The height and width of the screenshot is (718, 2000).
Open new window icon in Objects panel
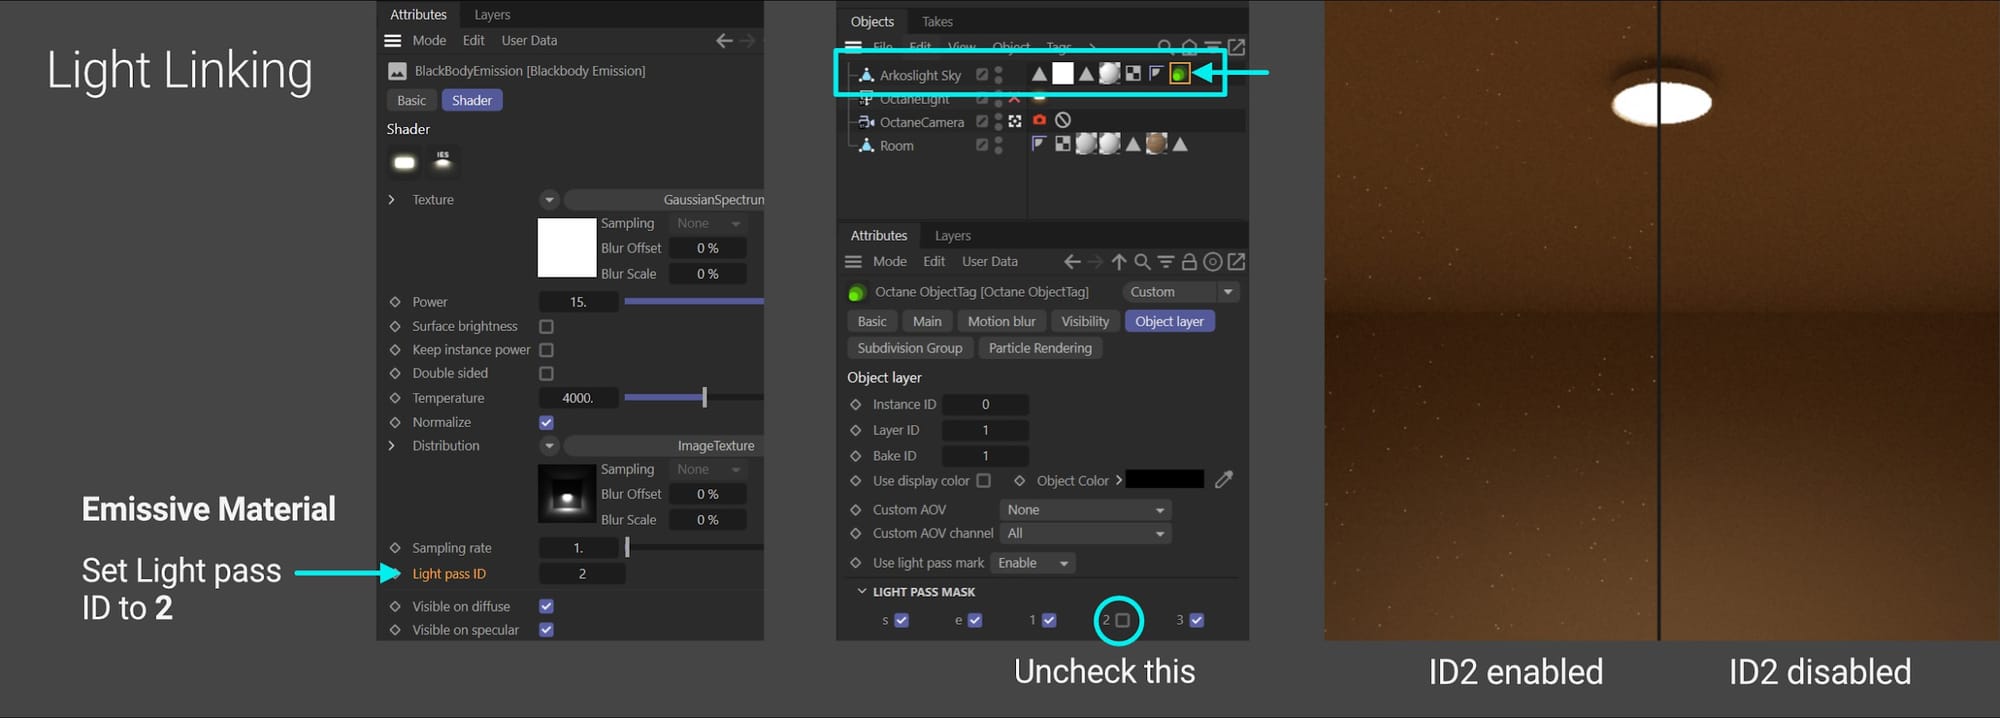click(x=1236, y=47)
